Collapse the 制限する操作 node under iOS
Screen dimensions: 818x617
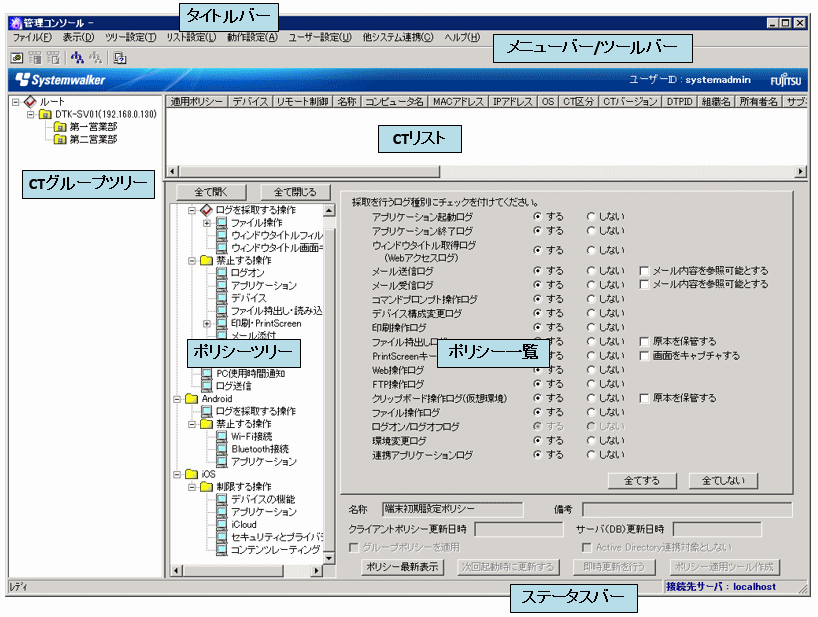tap(192, 487)
